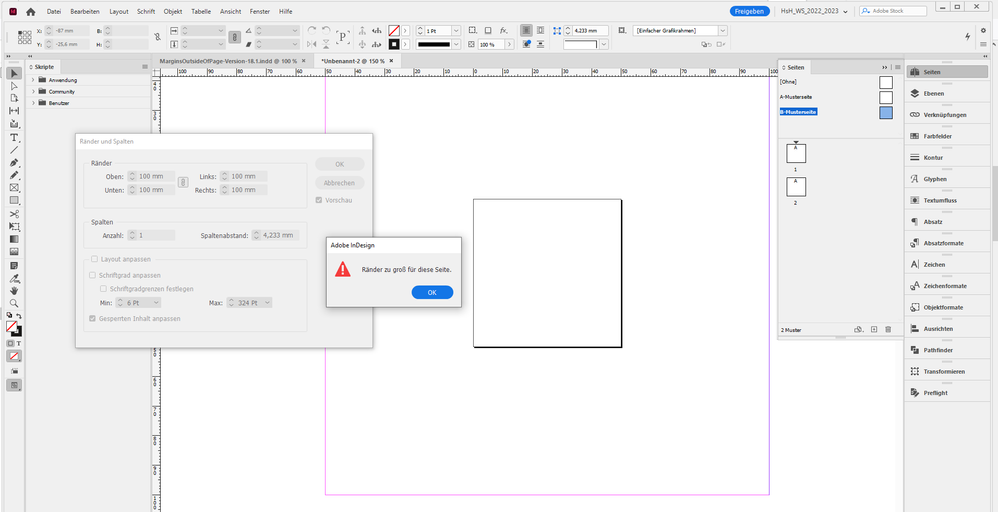
Task: Open the HsH_WS_2022_2023 workspace dropdown
Action: pos(815,11)
